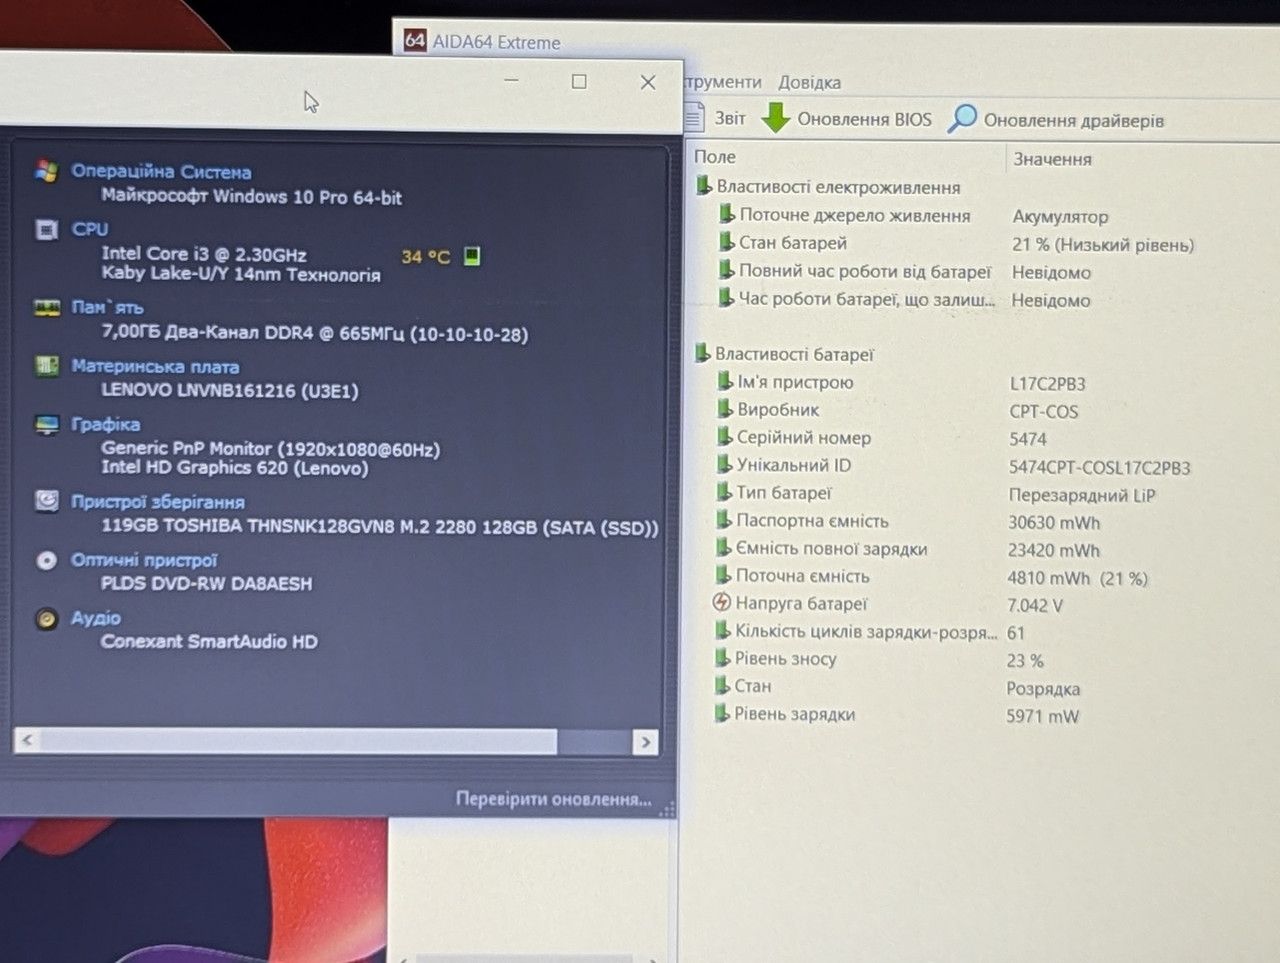Click the icon beside Стан батарей
The height and width of the screenshot is (963, 1280).
[727, 242]
